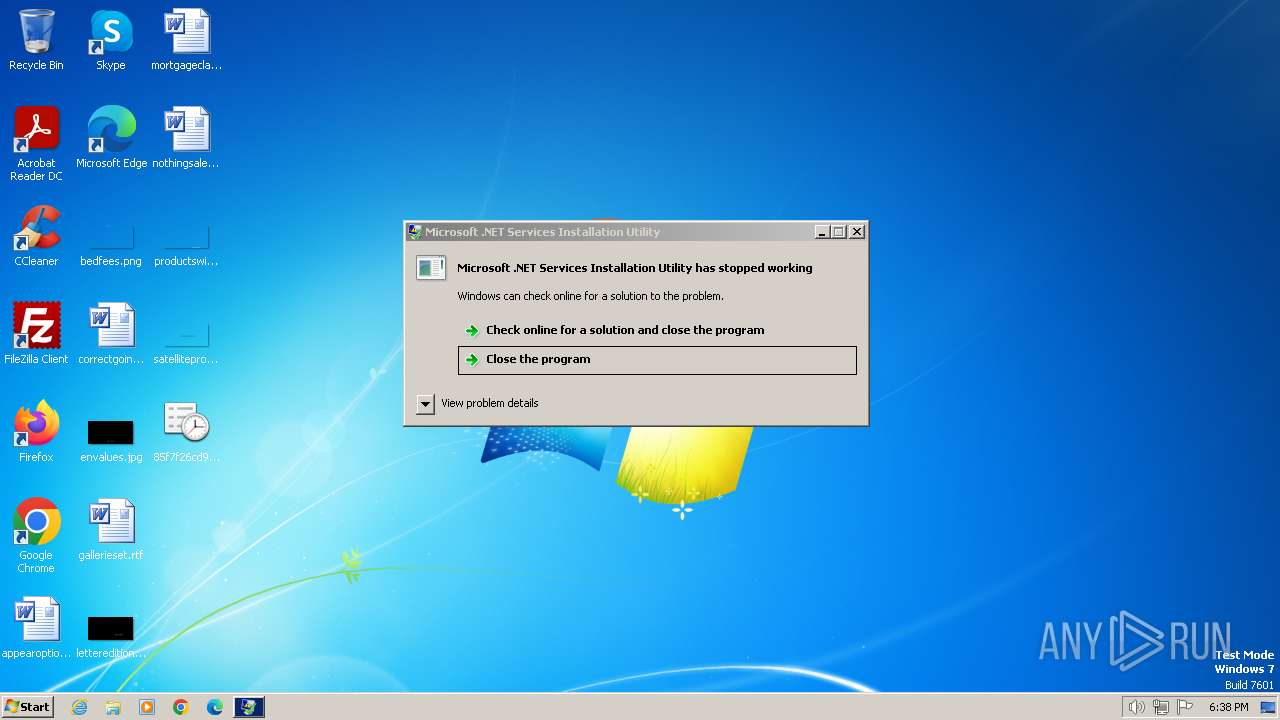Select the appearoptio... Word document
The height and width of the screenshot is (720, 1280).
point(36,629)
